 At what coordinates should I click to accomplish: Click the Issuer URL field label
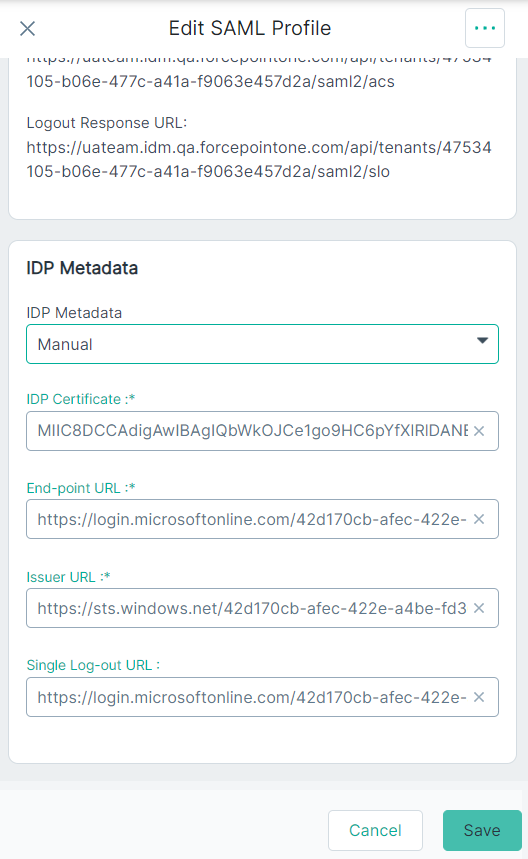pos(68,577)
